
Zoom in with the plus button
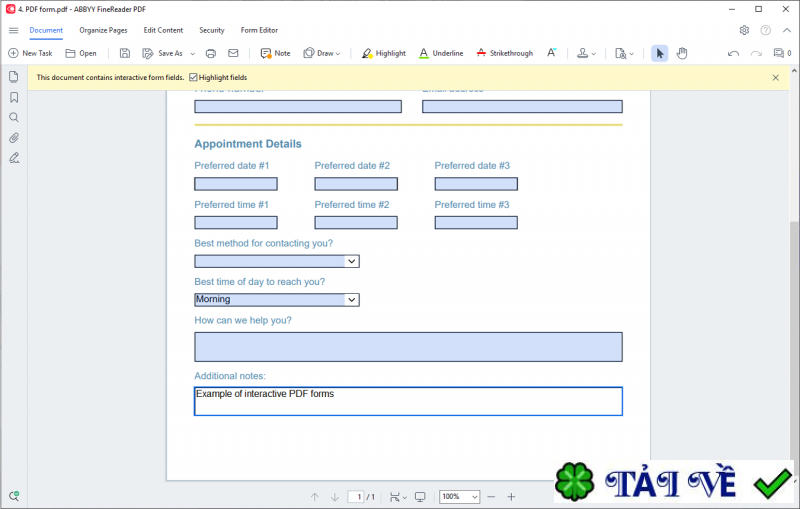coord(511,497)
